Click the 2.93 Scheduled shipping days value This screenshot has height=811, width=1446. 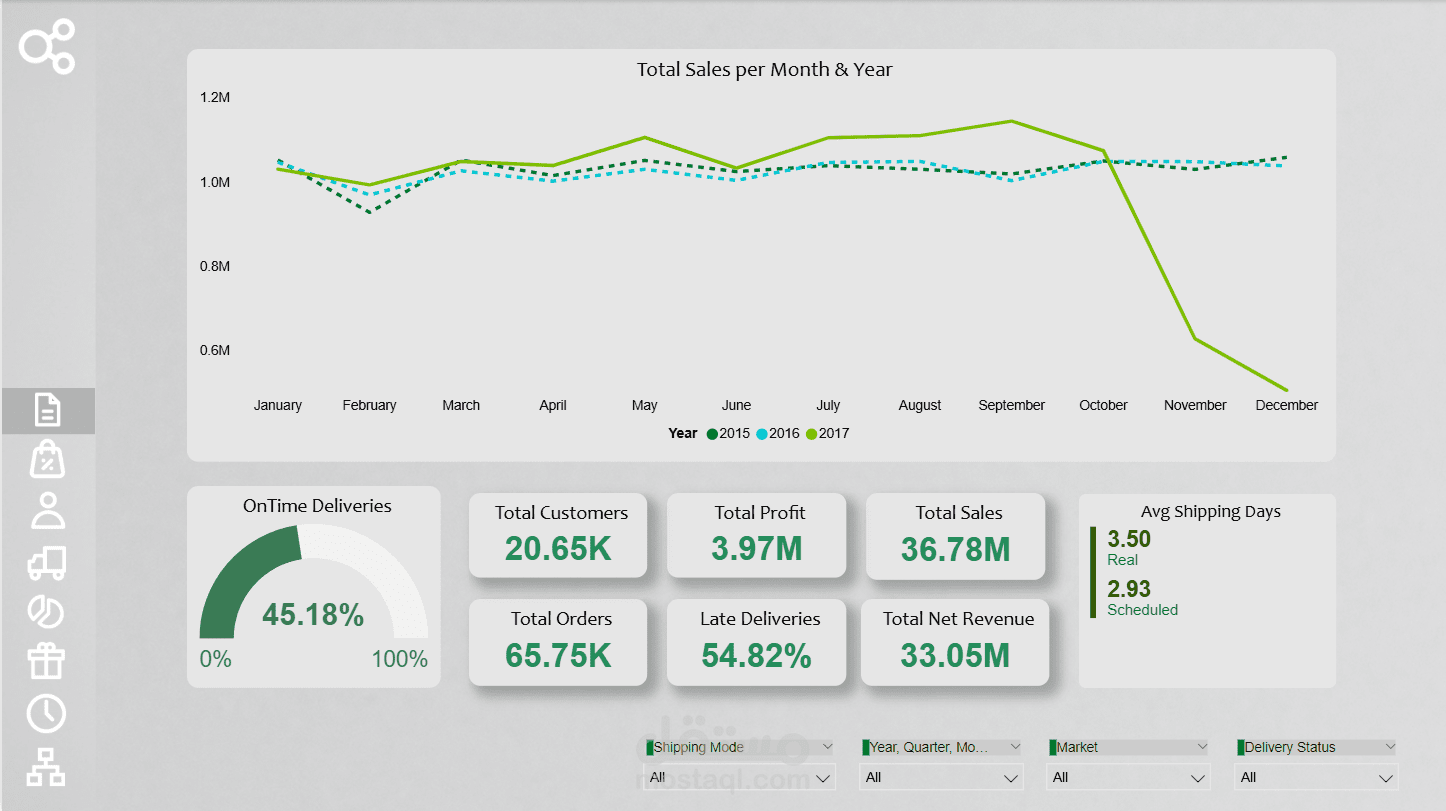[1129, 589]
